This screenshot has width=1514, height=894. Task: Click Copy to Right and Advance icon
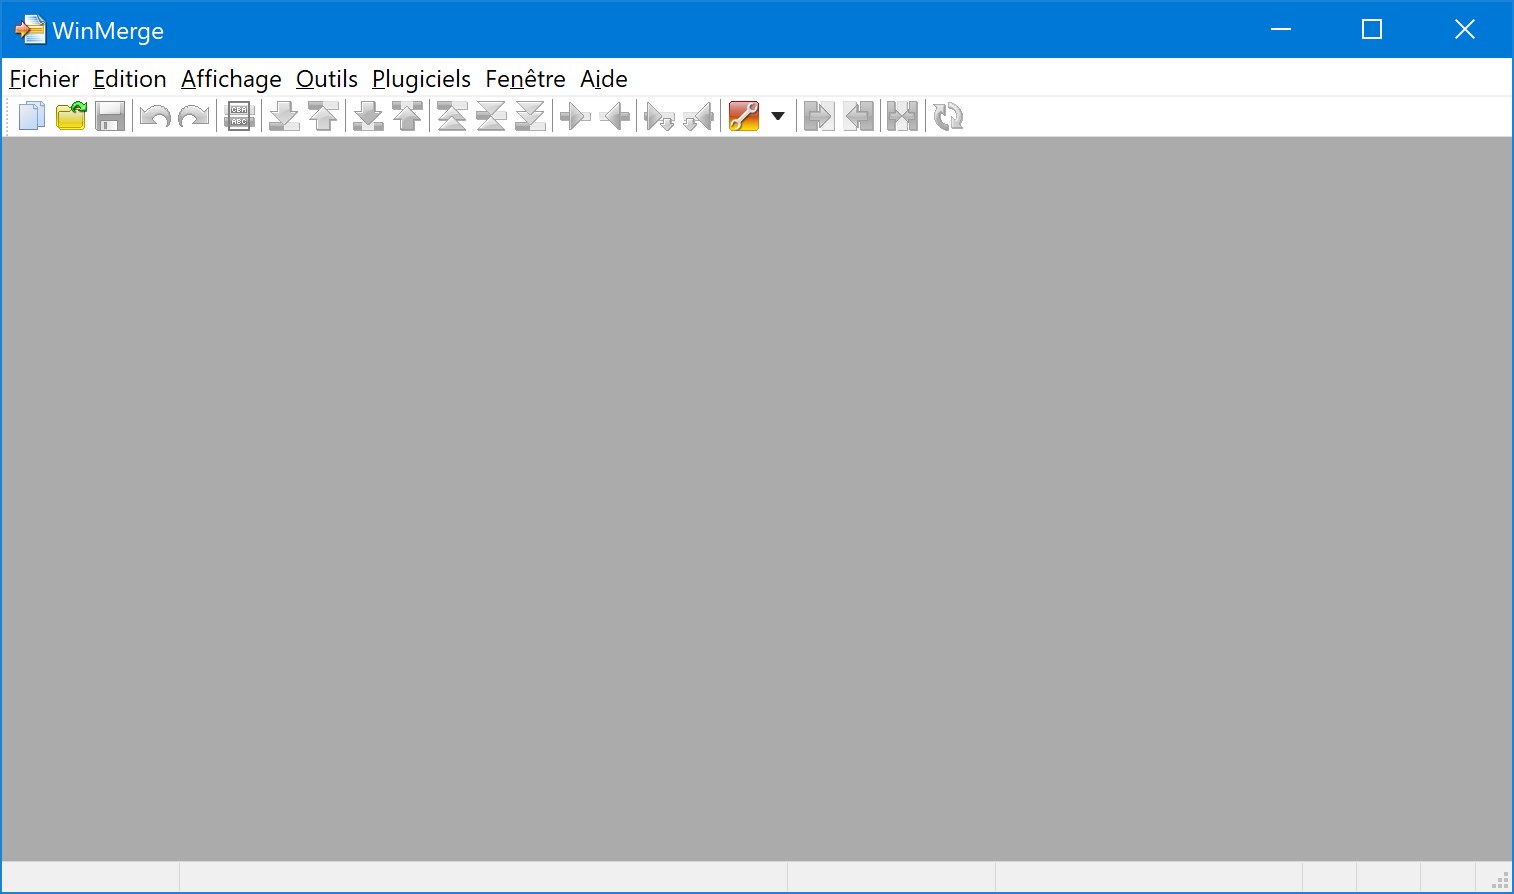(659, 116)
